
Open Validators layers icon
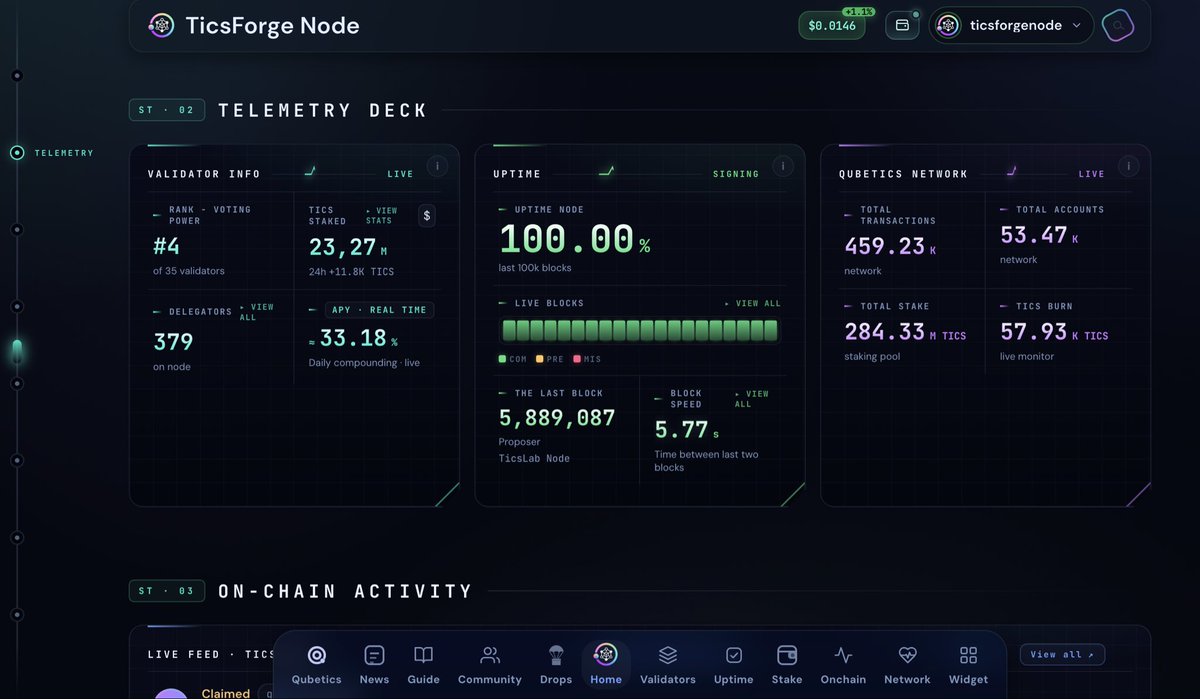point(668,664)
